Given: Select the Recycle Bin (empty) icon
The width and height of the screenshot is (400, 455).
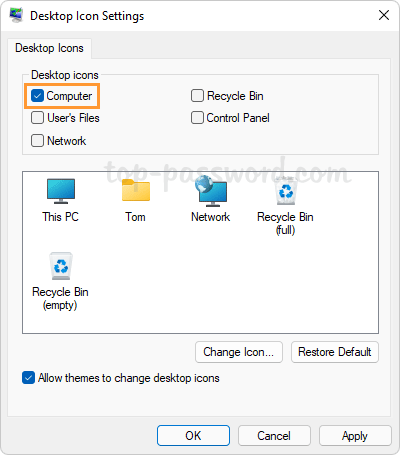Looking at the screenshot, I should pyautogui.click(x=61, y=266).
